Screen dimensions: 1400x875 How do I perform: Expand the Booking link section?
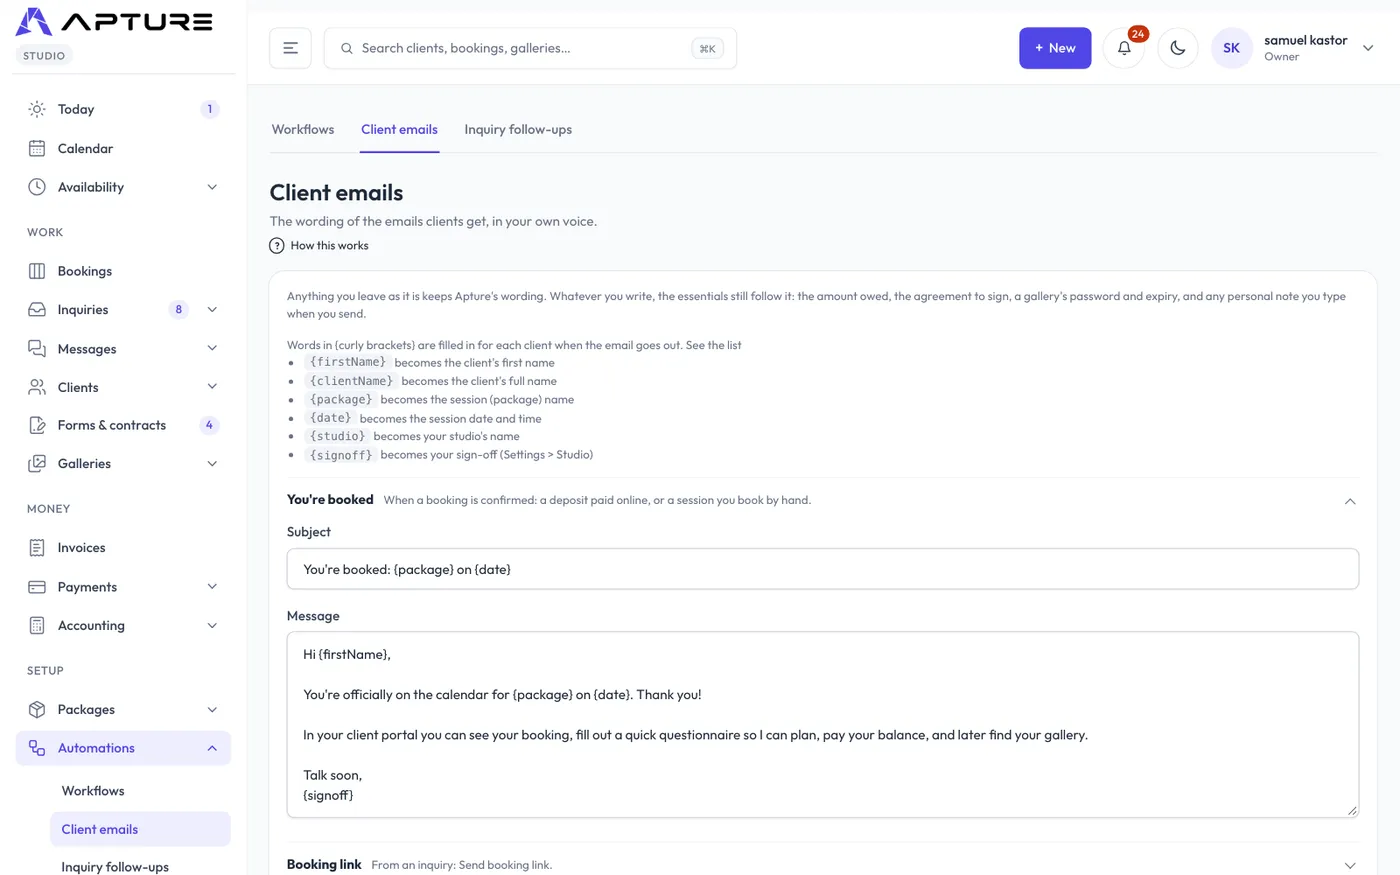pyautogui.click(x=1350, y=865)
